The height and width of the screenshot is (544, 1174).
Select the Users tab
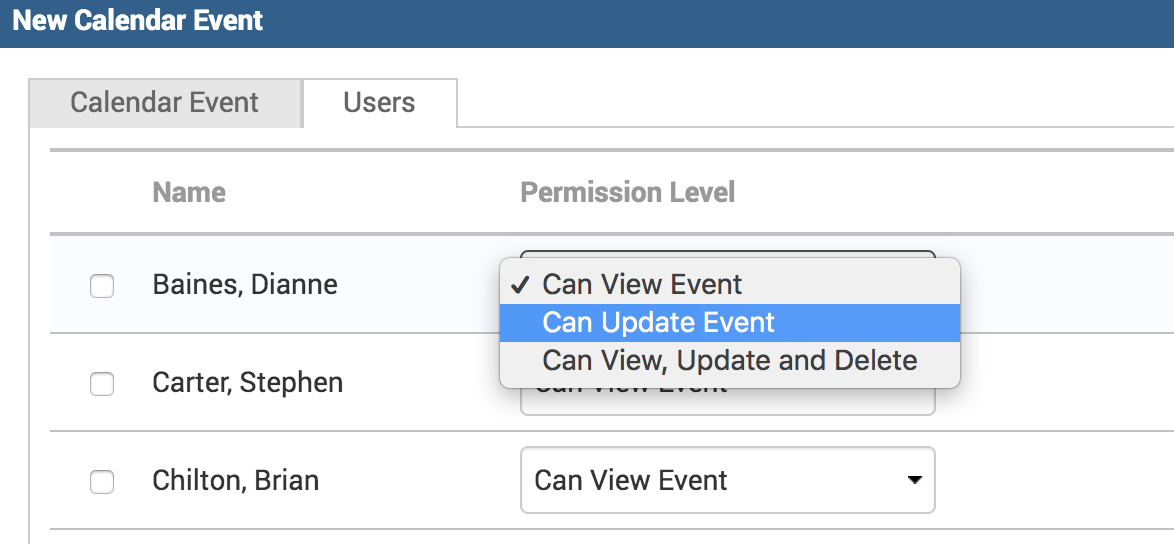379,103
